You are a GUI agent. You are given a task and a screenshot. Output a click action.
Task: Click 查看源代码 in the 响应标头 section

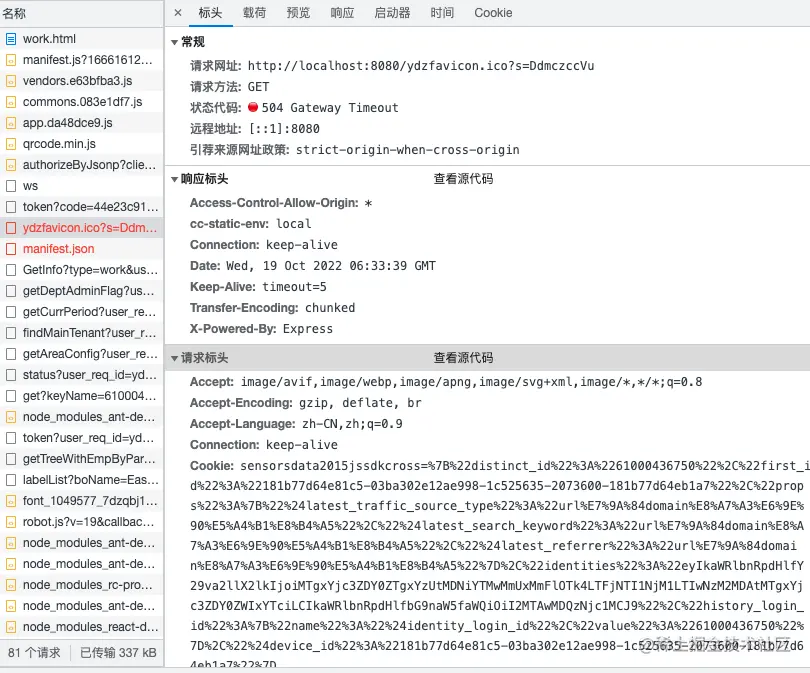[463, 179]
